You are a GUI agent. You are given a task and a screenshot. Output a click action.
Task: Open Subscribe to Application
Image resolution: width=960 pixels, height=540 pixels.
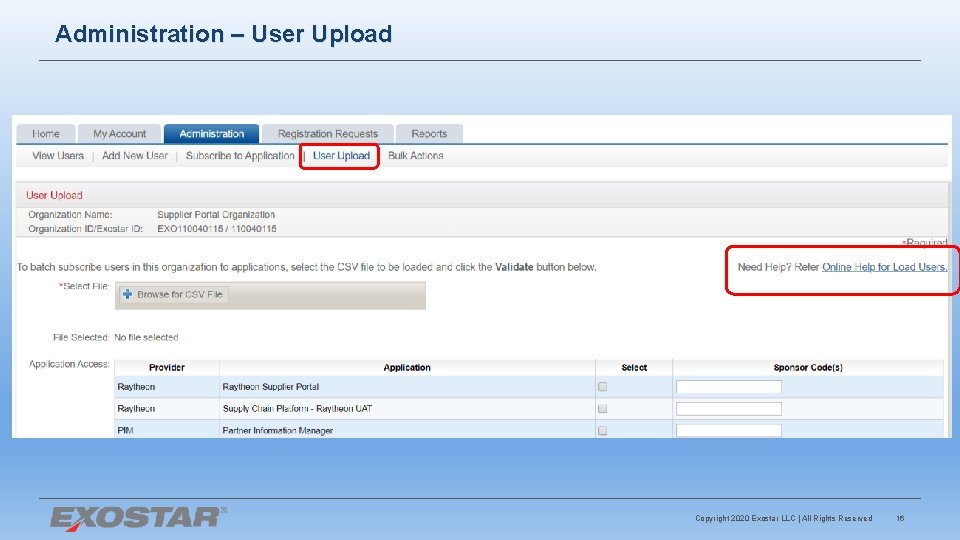pyautogui.click(x=240, y=156)
